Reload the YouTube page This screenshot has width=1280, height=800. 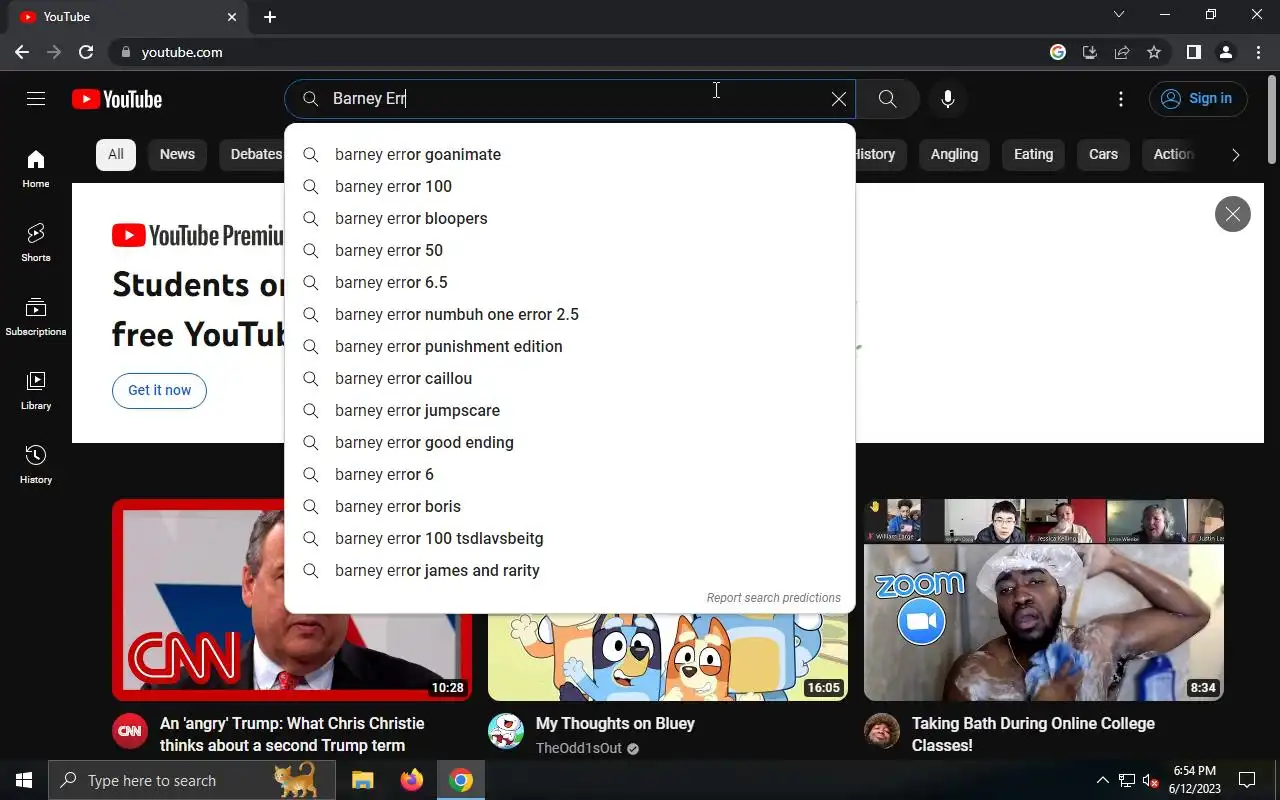click(86, 52)
